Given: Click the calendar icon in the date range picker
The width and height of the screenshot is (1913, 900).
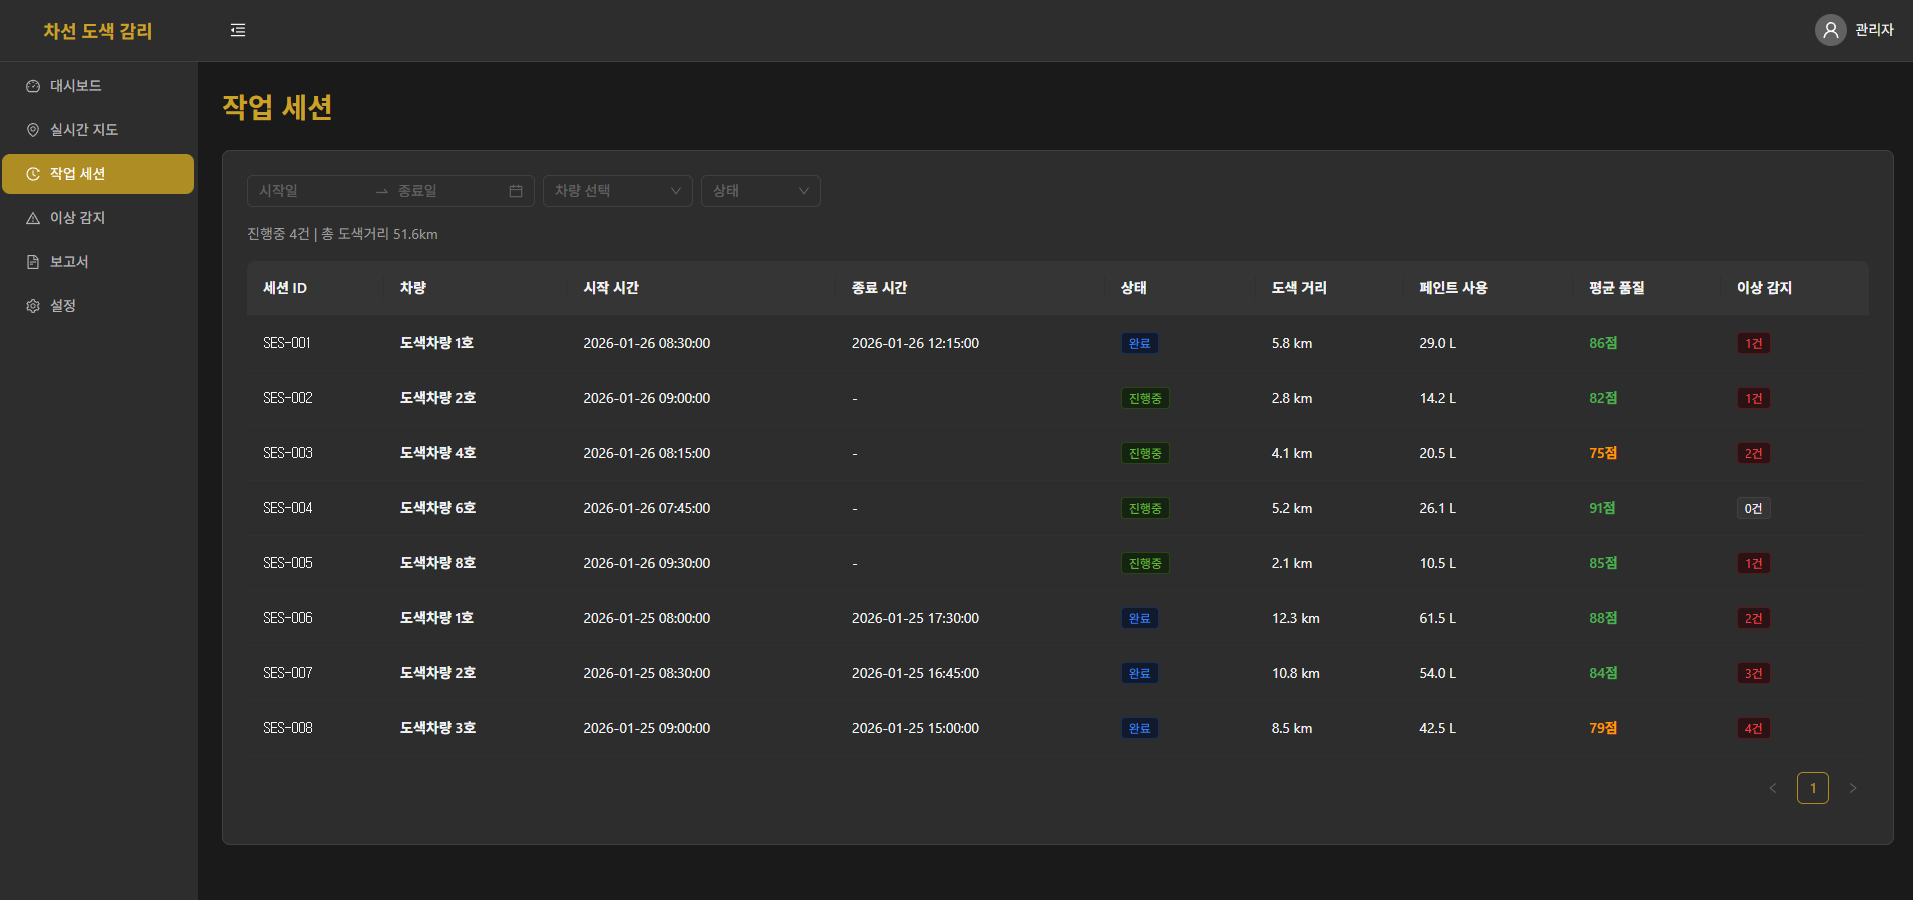Looking at the screenshot, I should (x=516, y=191).
